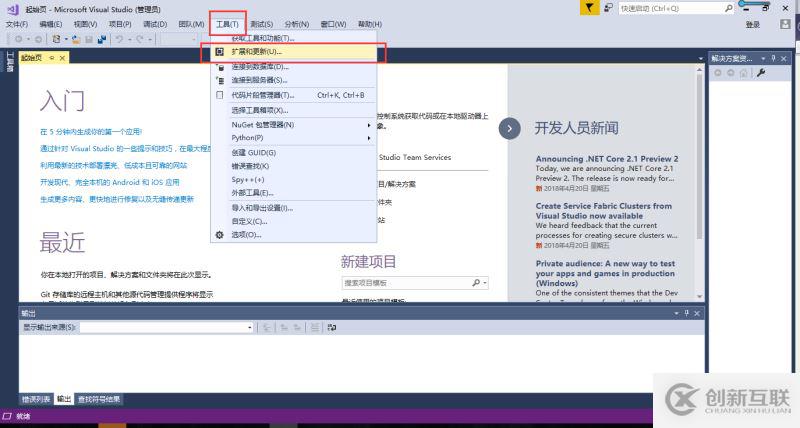The width and height of the screenshot is (800, 428).
Task: Click the search icon in the project template box
Action: [x=476, y=283]
